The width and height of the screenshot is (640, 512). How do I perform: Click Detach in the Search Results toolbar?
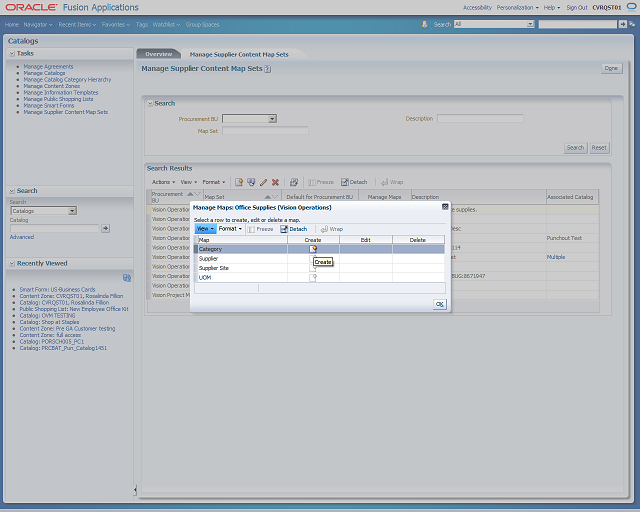pos(354,182)
